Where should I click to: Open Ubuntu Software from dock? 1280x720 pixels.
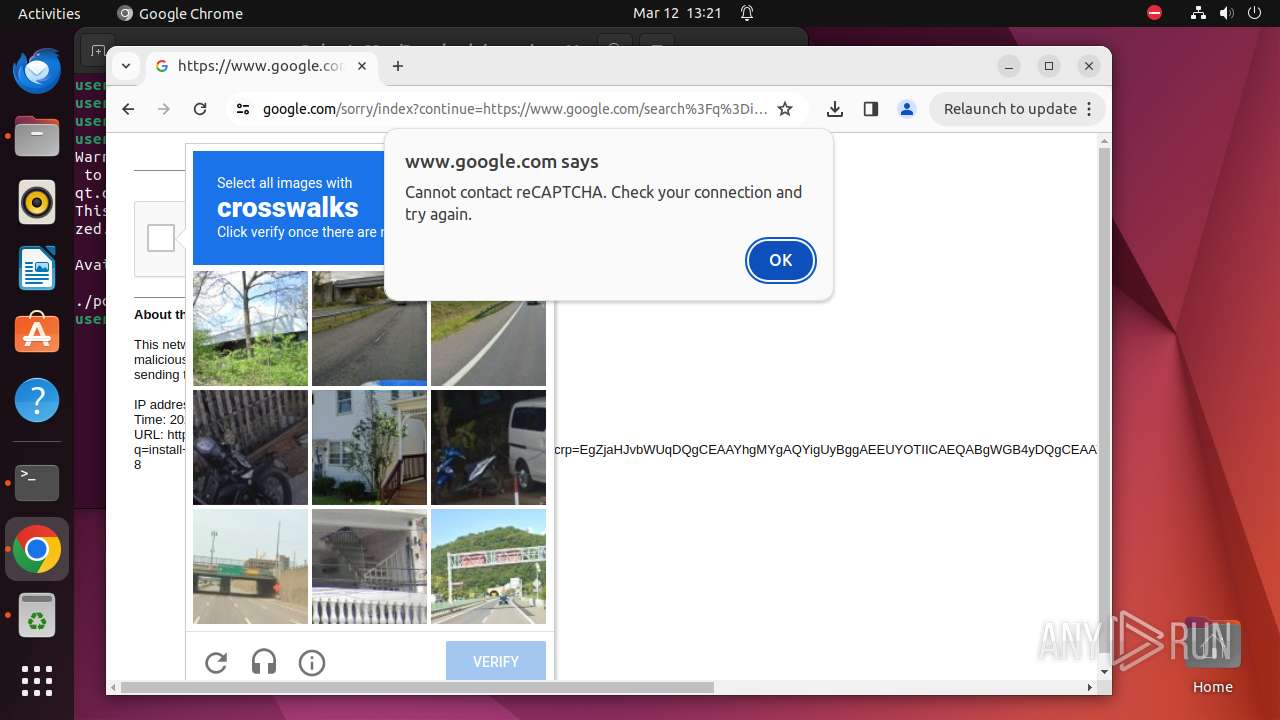[x=37, y=334]
